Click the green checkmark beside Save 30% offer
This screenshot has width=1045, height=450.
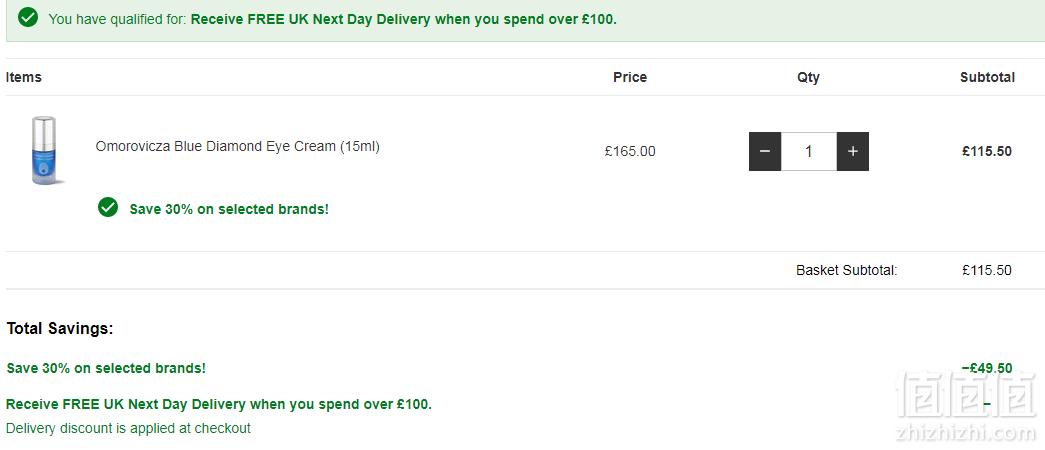pos(108,208)
